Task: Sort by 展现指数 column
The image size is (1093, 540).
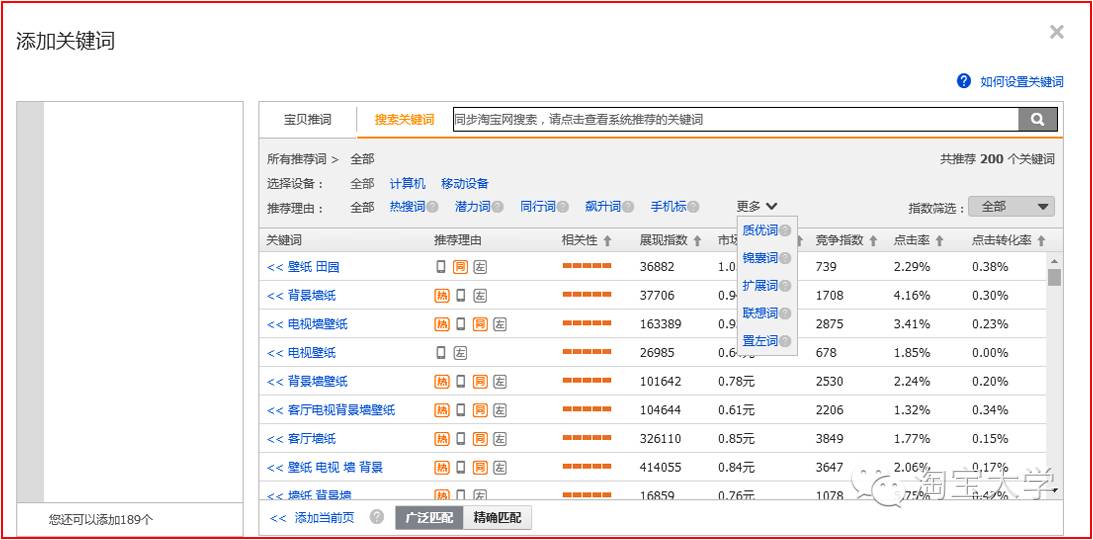Action: point(671,240)
